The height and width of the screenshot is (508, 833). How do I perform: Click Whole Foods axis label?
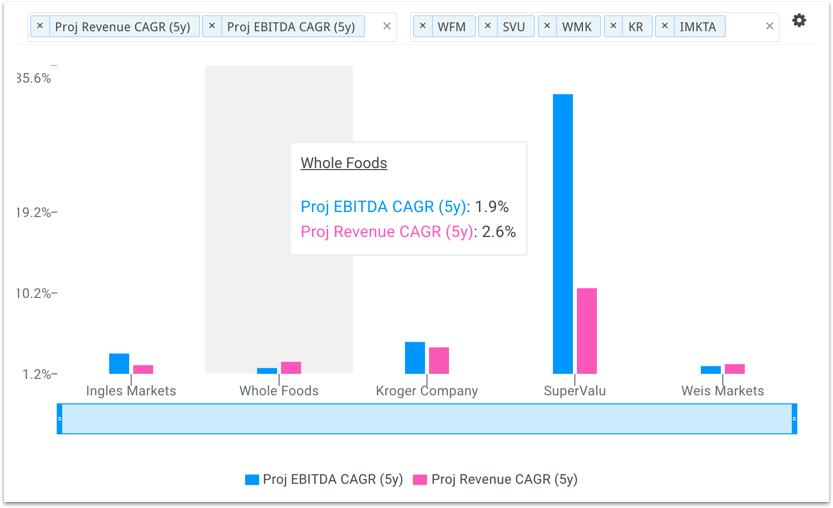(279, 391)
